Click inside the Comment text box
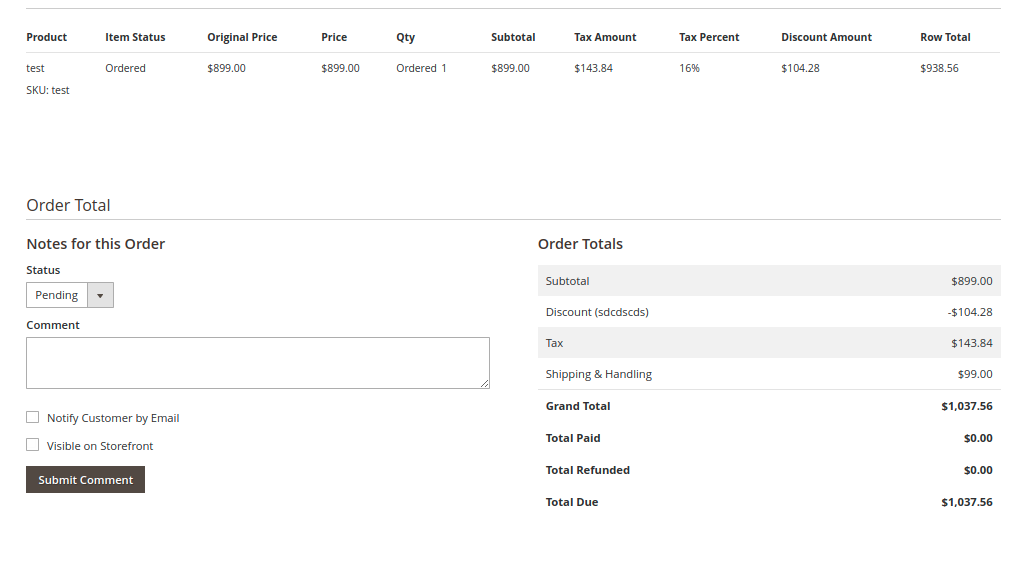The image size is (1015, 579). click(257, 362)
